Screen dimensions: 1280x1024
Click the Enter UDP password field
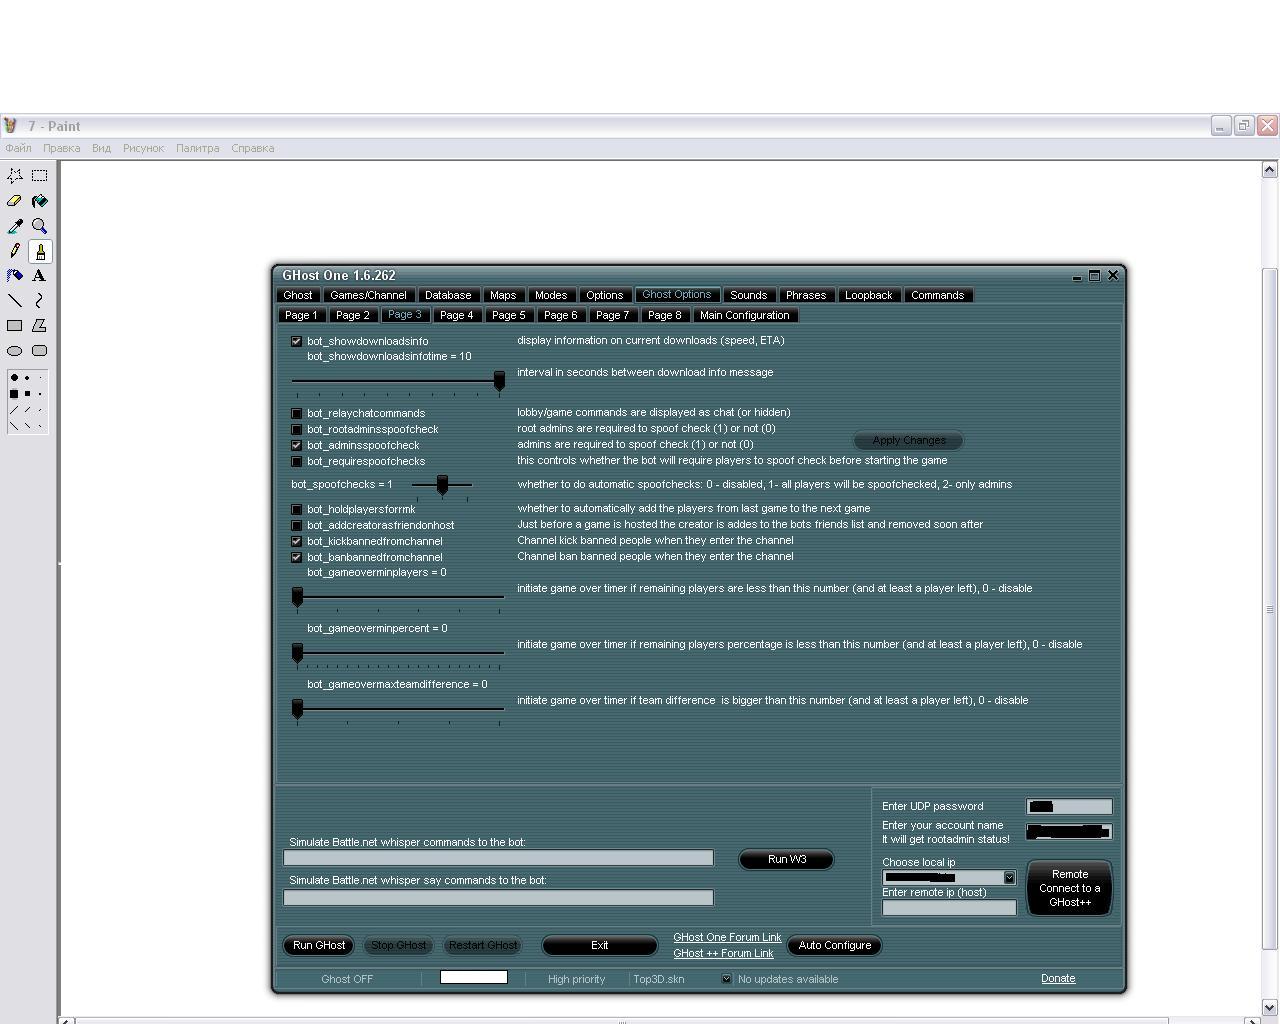coord(1069,806)
